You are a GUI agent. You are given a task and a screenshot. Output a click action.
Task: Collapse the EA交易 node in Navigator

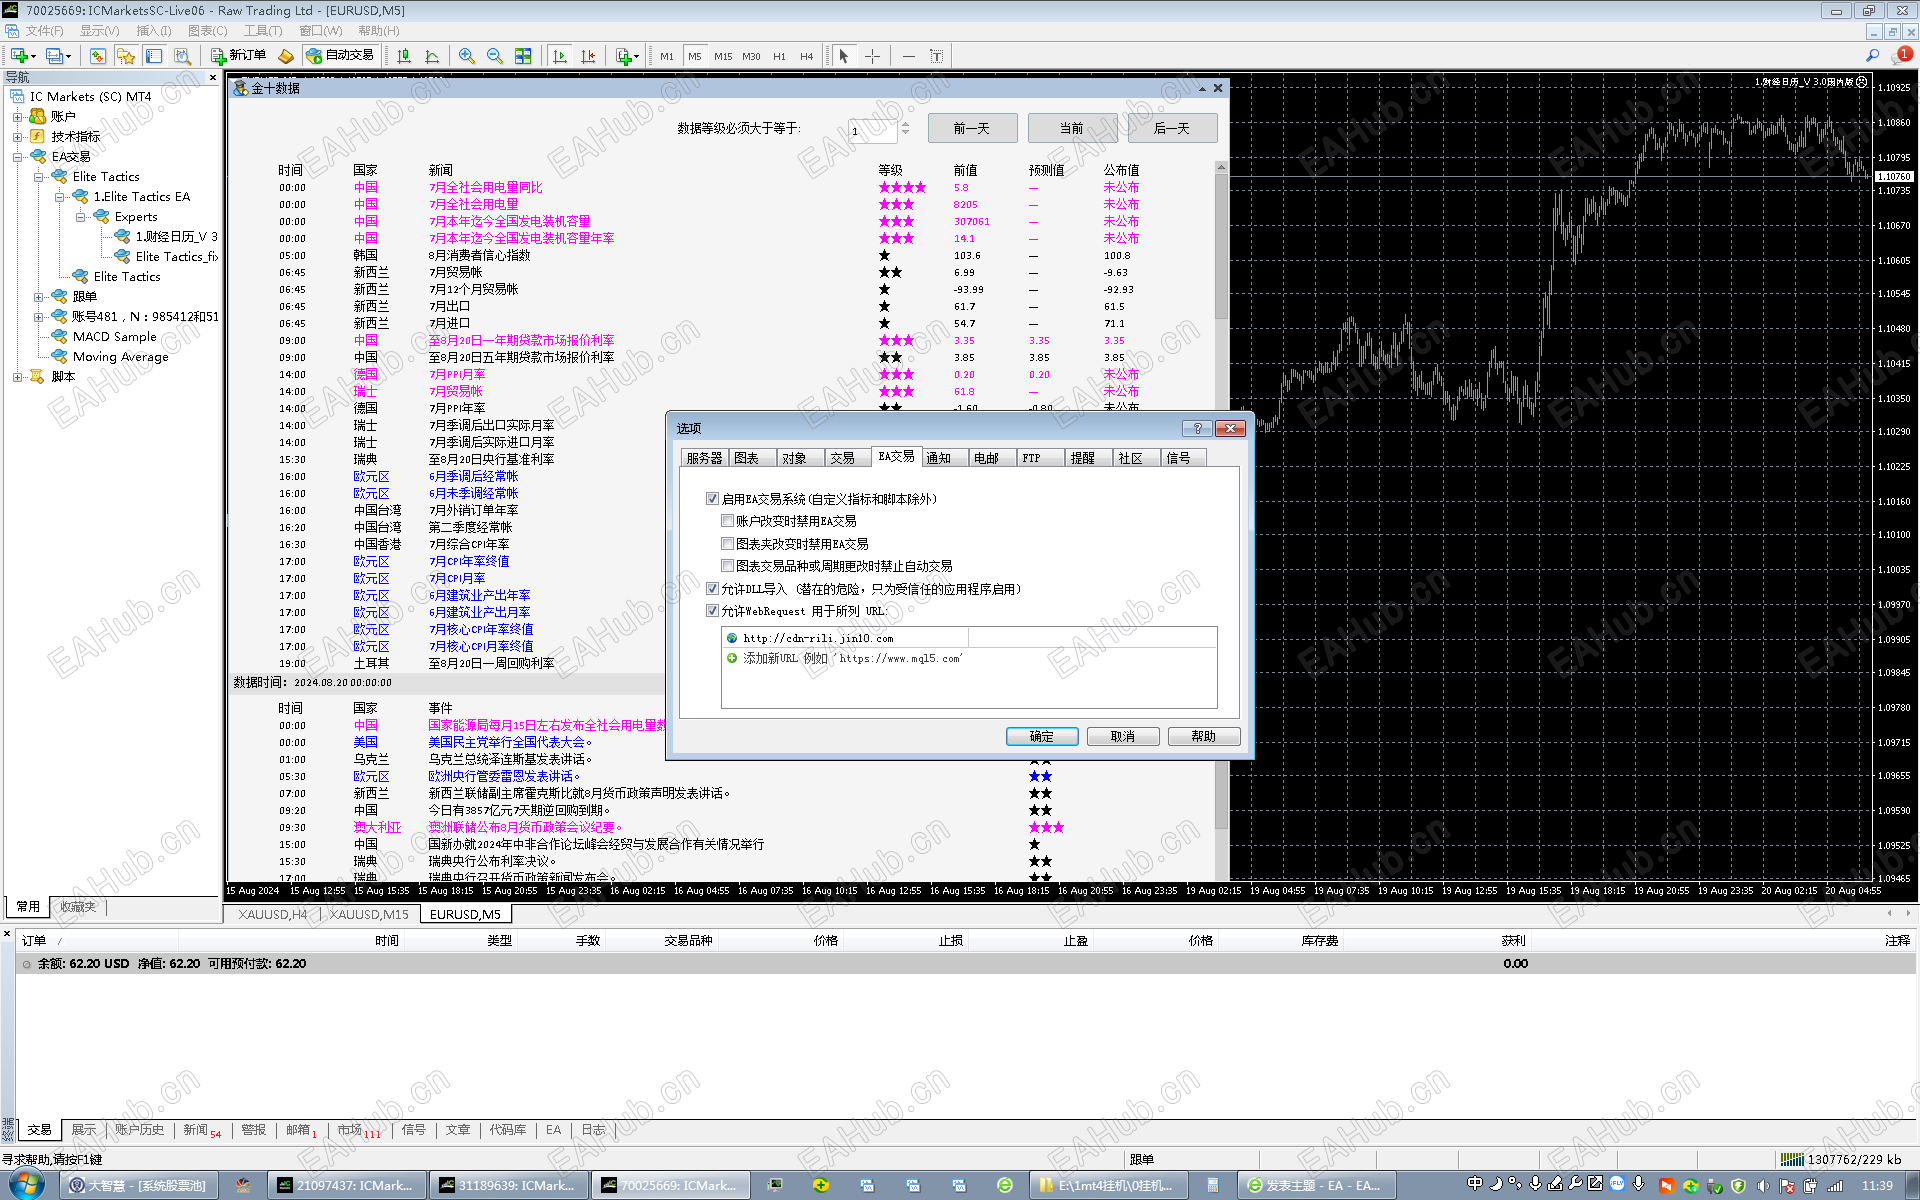[x=17, y=157]
